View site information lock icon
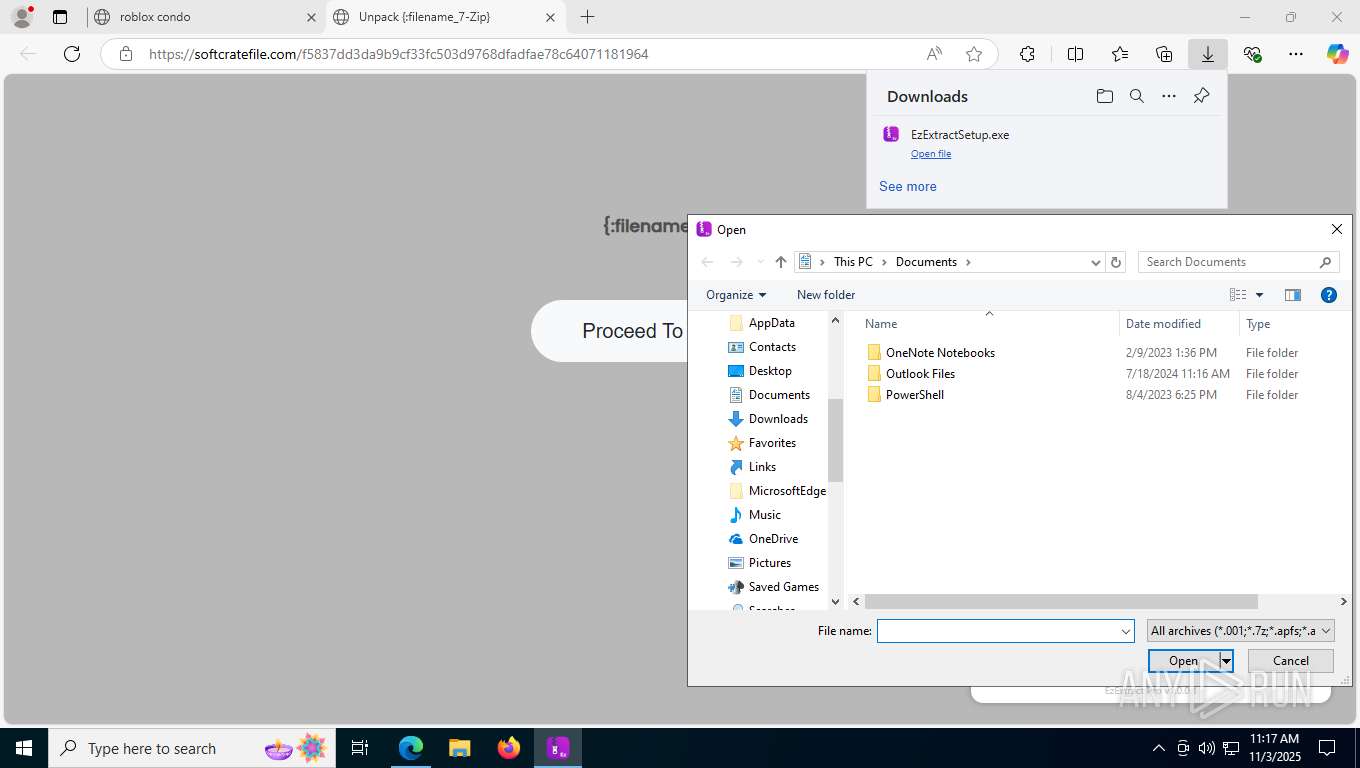Screen dimensions: 1360x768 tap(126, 54)
